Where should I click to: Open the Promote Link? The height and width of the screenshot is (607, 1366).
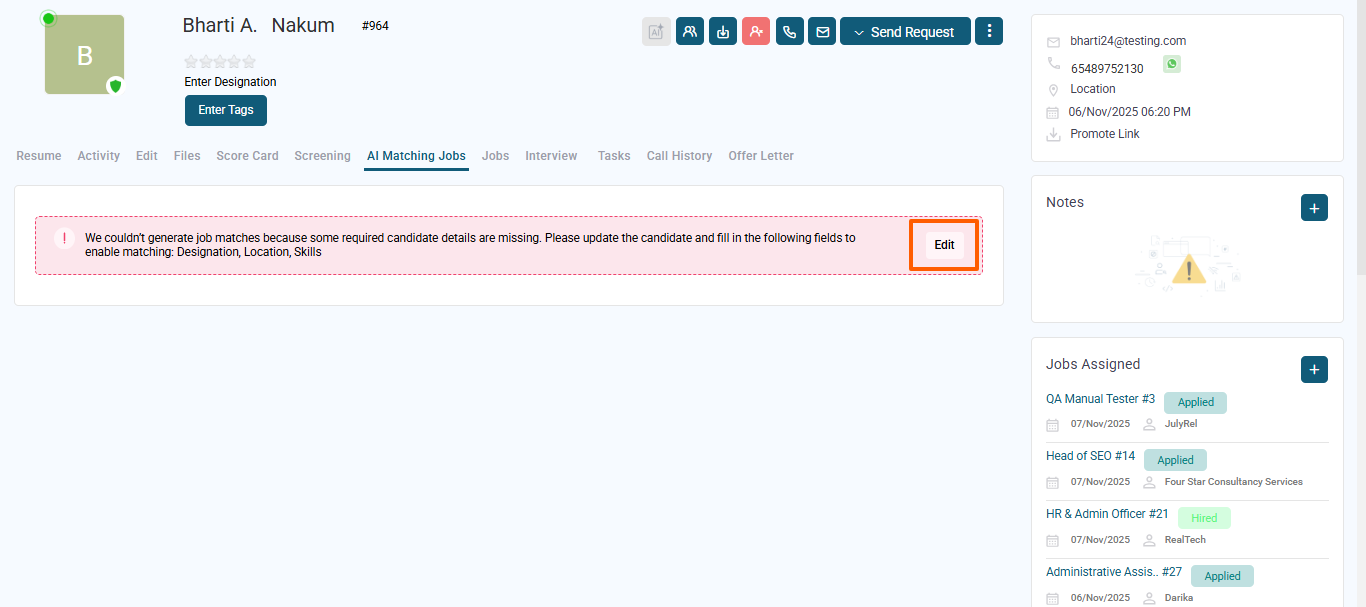click(x=1104, y=134)
